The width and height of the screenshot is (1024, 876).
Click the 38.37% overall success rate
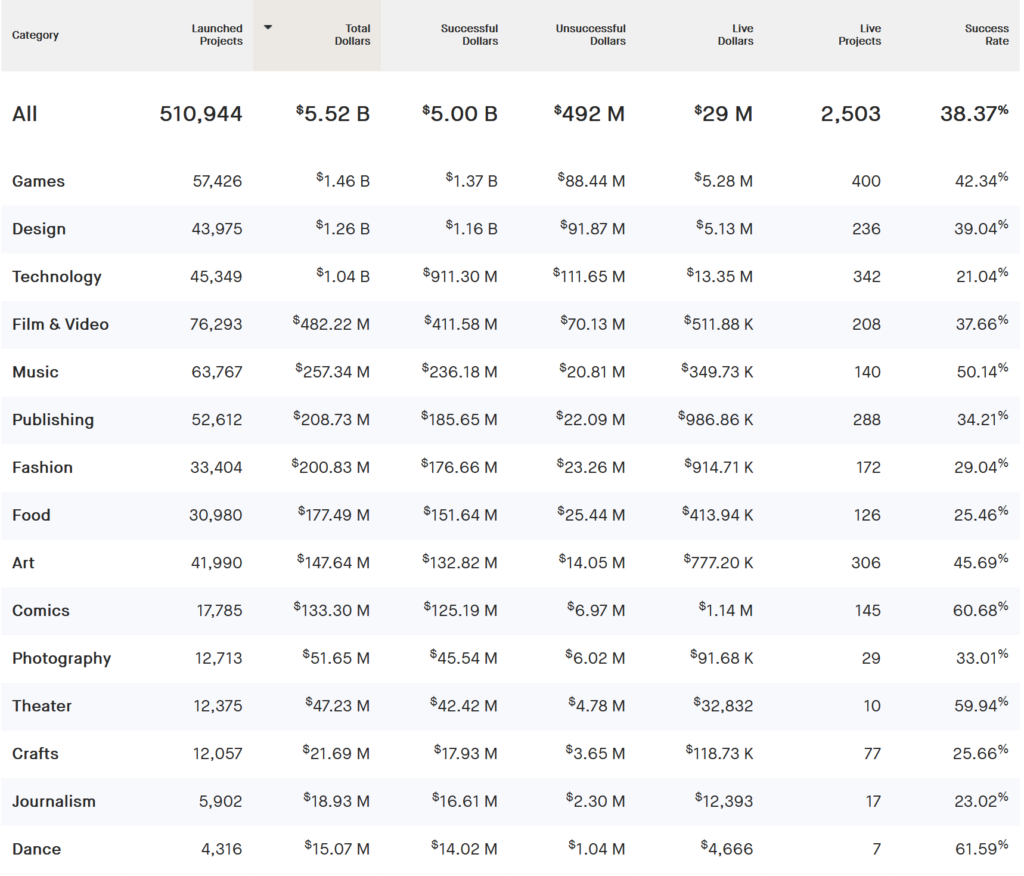[975, 114]
